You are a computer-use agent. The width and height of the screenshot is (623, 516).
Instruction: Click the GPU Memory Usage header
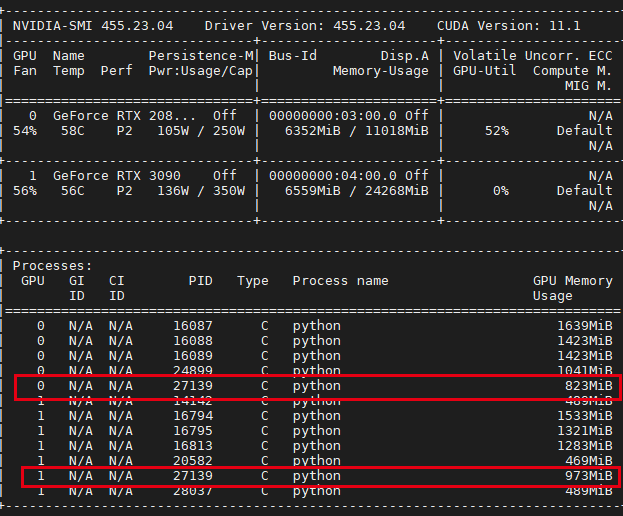[x=573, y=288]
